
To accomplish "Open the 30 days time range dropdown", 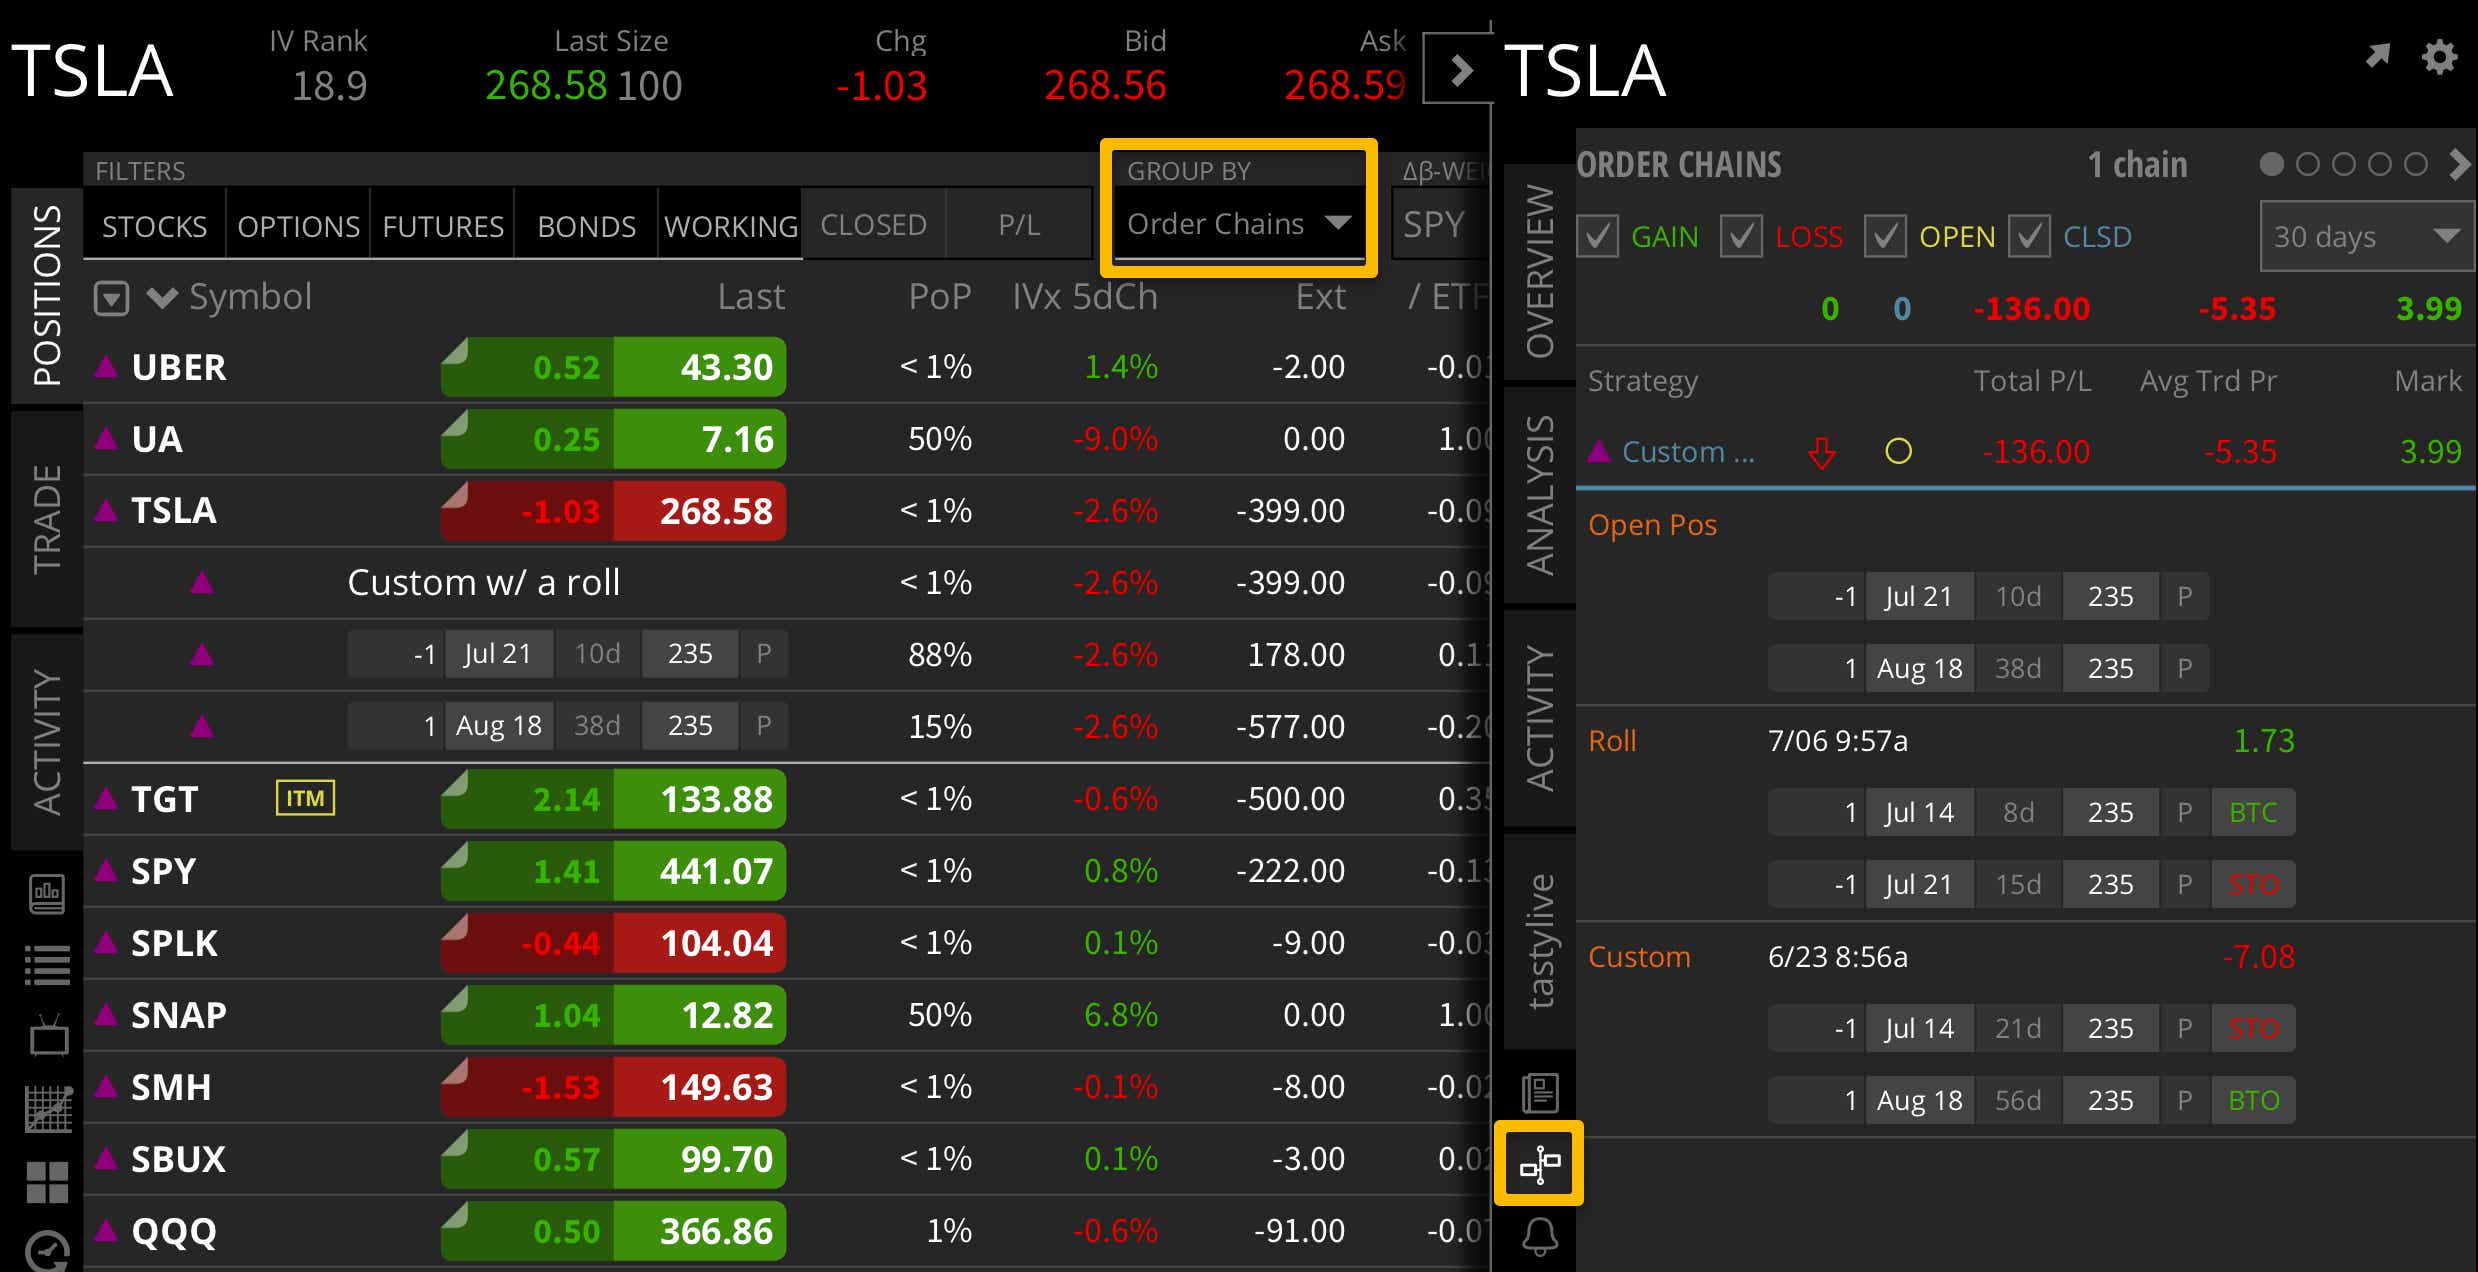I will [2366, 236].
